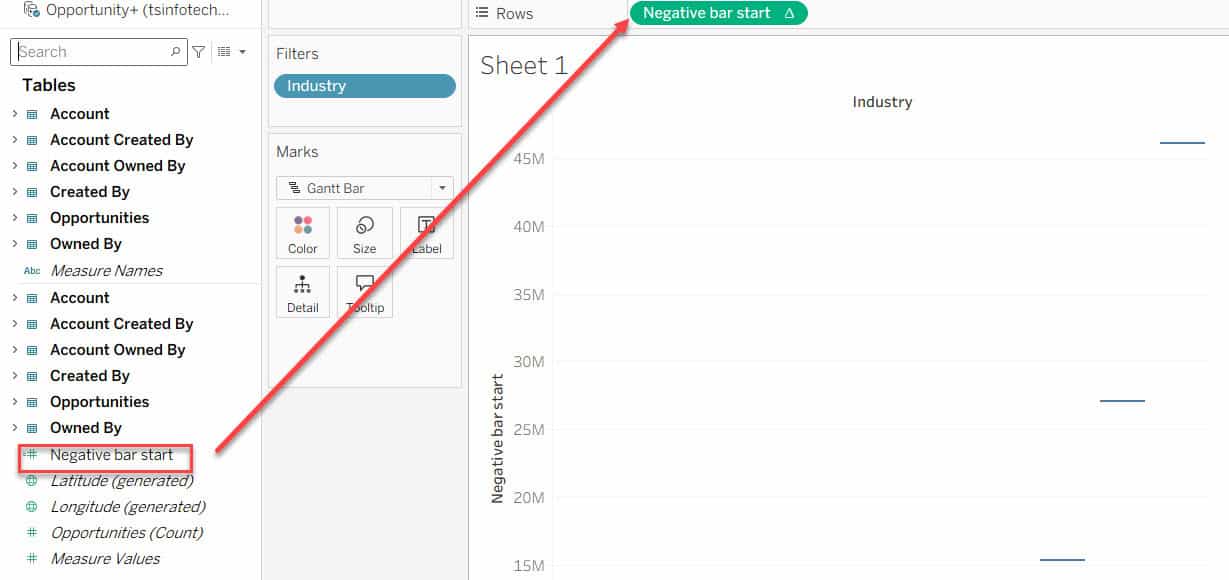The width and height of the screenshot is (1229, 580).
Task: Expand the bottommost Owned By table
Action: pos(14,428)
